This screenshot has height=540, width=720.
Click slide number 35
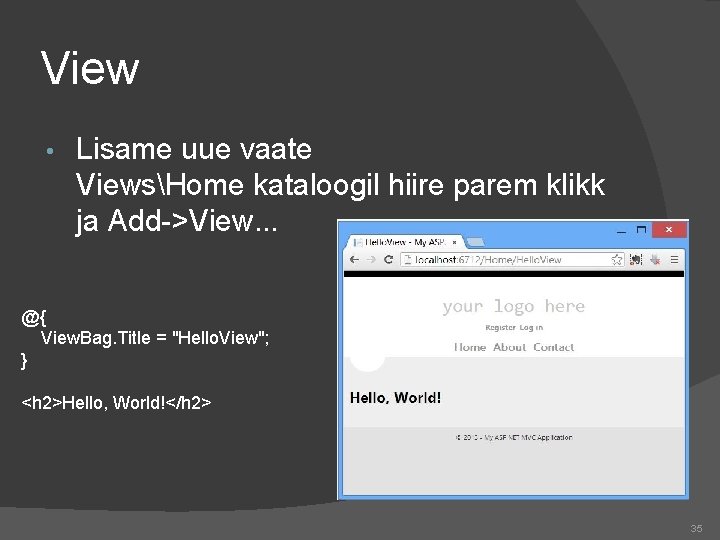point(696,529)
